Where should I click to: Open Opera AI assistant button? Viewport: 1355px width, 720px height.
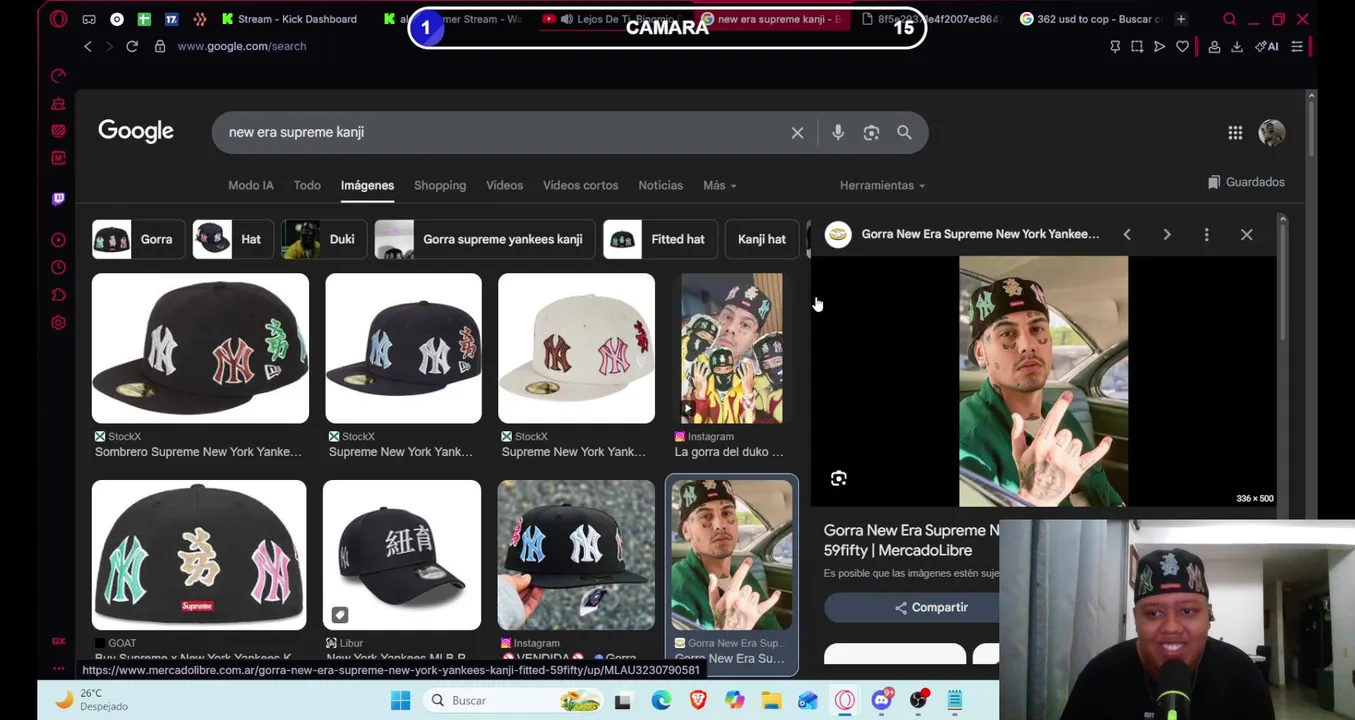1267,46
